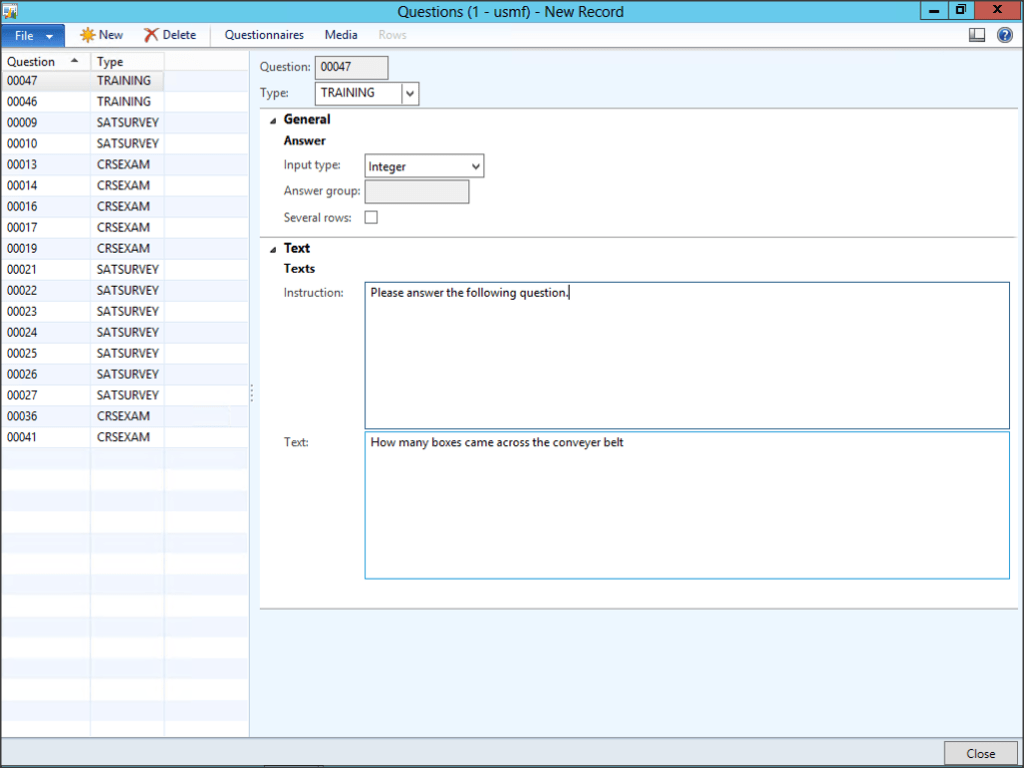Open Help via the question mark icon
Screen dimensions: 1024x768
coord(1005,34)
